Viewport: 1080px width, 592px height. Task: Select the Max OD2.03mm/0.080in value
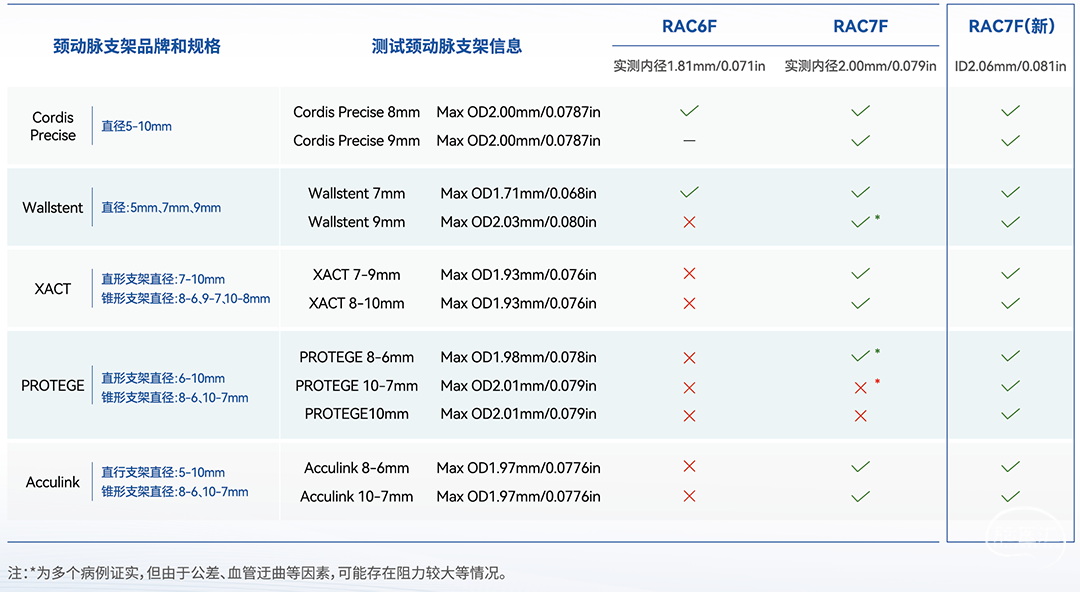(518, 222)
